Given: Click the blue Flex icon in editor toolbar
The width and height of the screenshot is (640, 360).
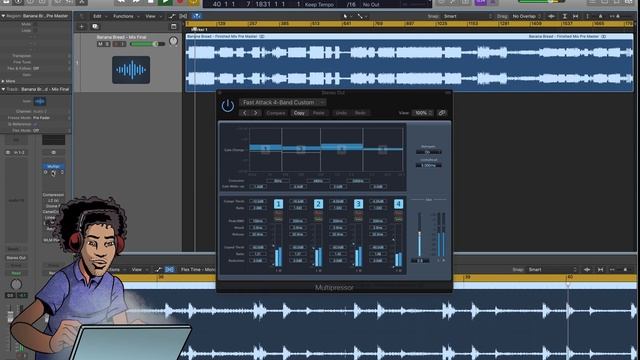Looking at the screenshot, I should 169,269.
